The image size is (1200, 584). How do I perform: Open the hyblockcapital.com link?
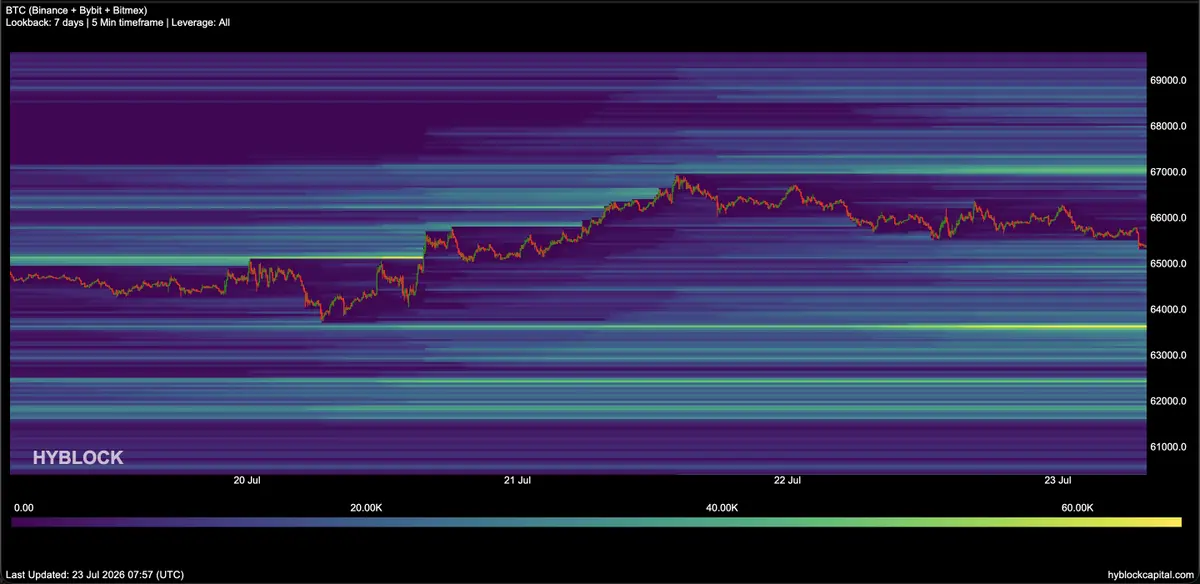[1152, 575]
